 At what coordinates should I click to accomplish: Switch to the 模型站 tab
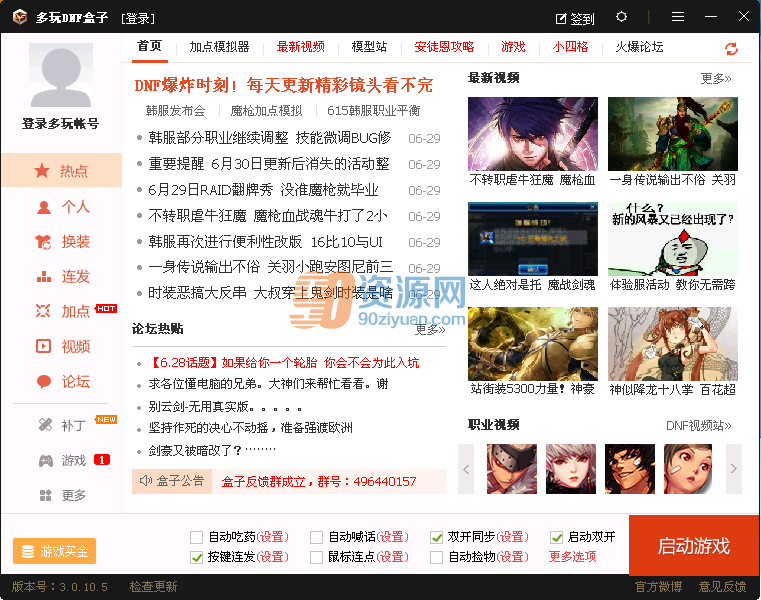tap(369, 47)
